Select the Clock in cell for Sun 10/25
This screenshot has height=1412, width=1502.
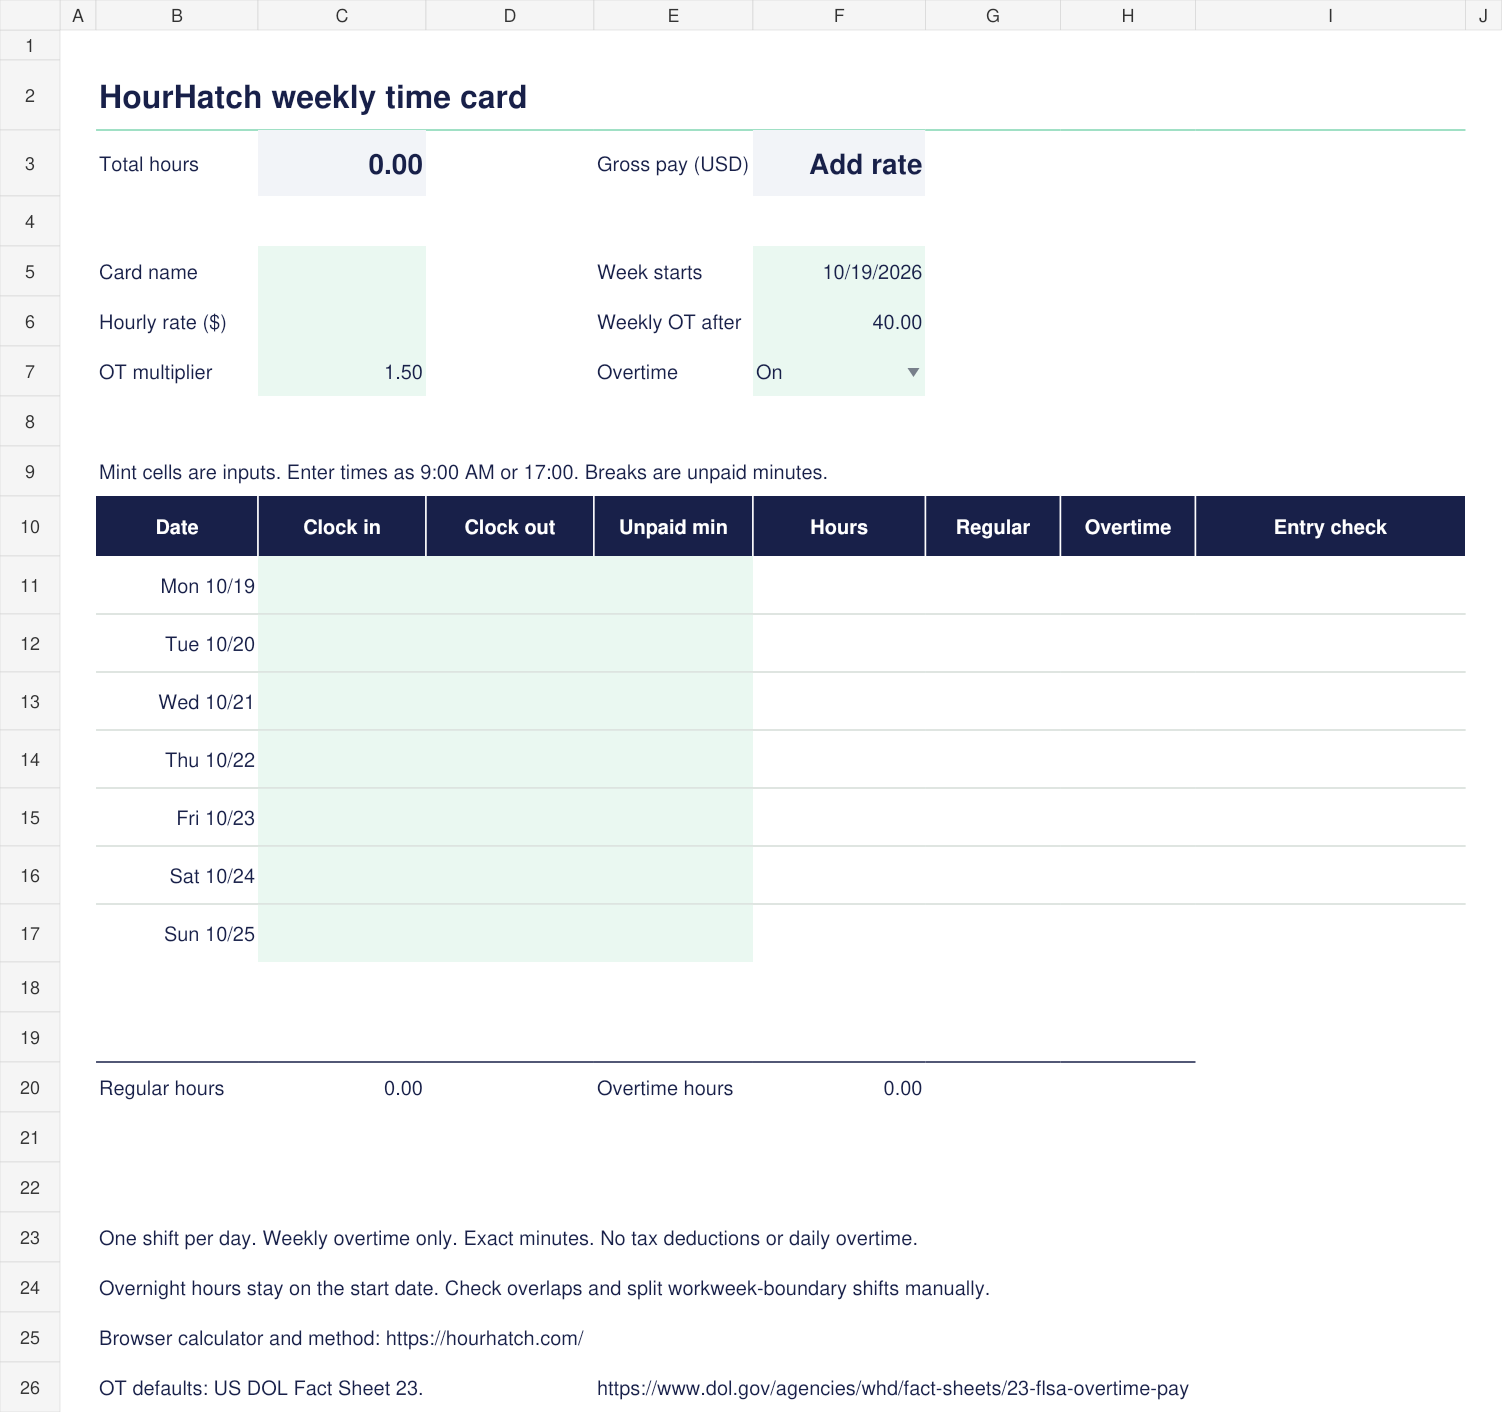coord(342,934)
